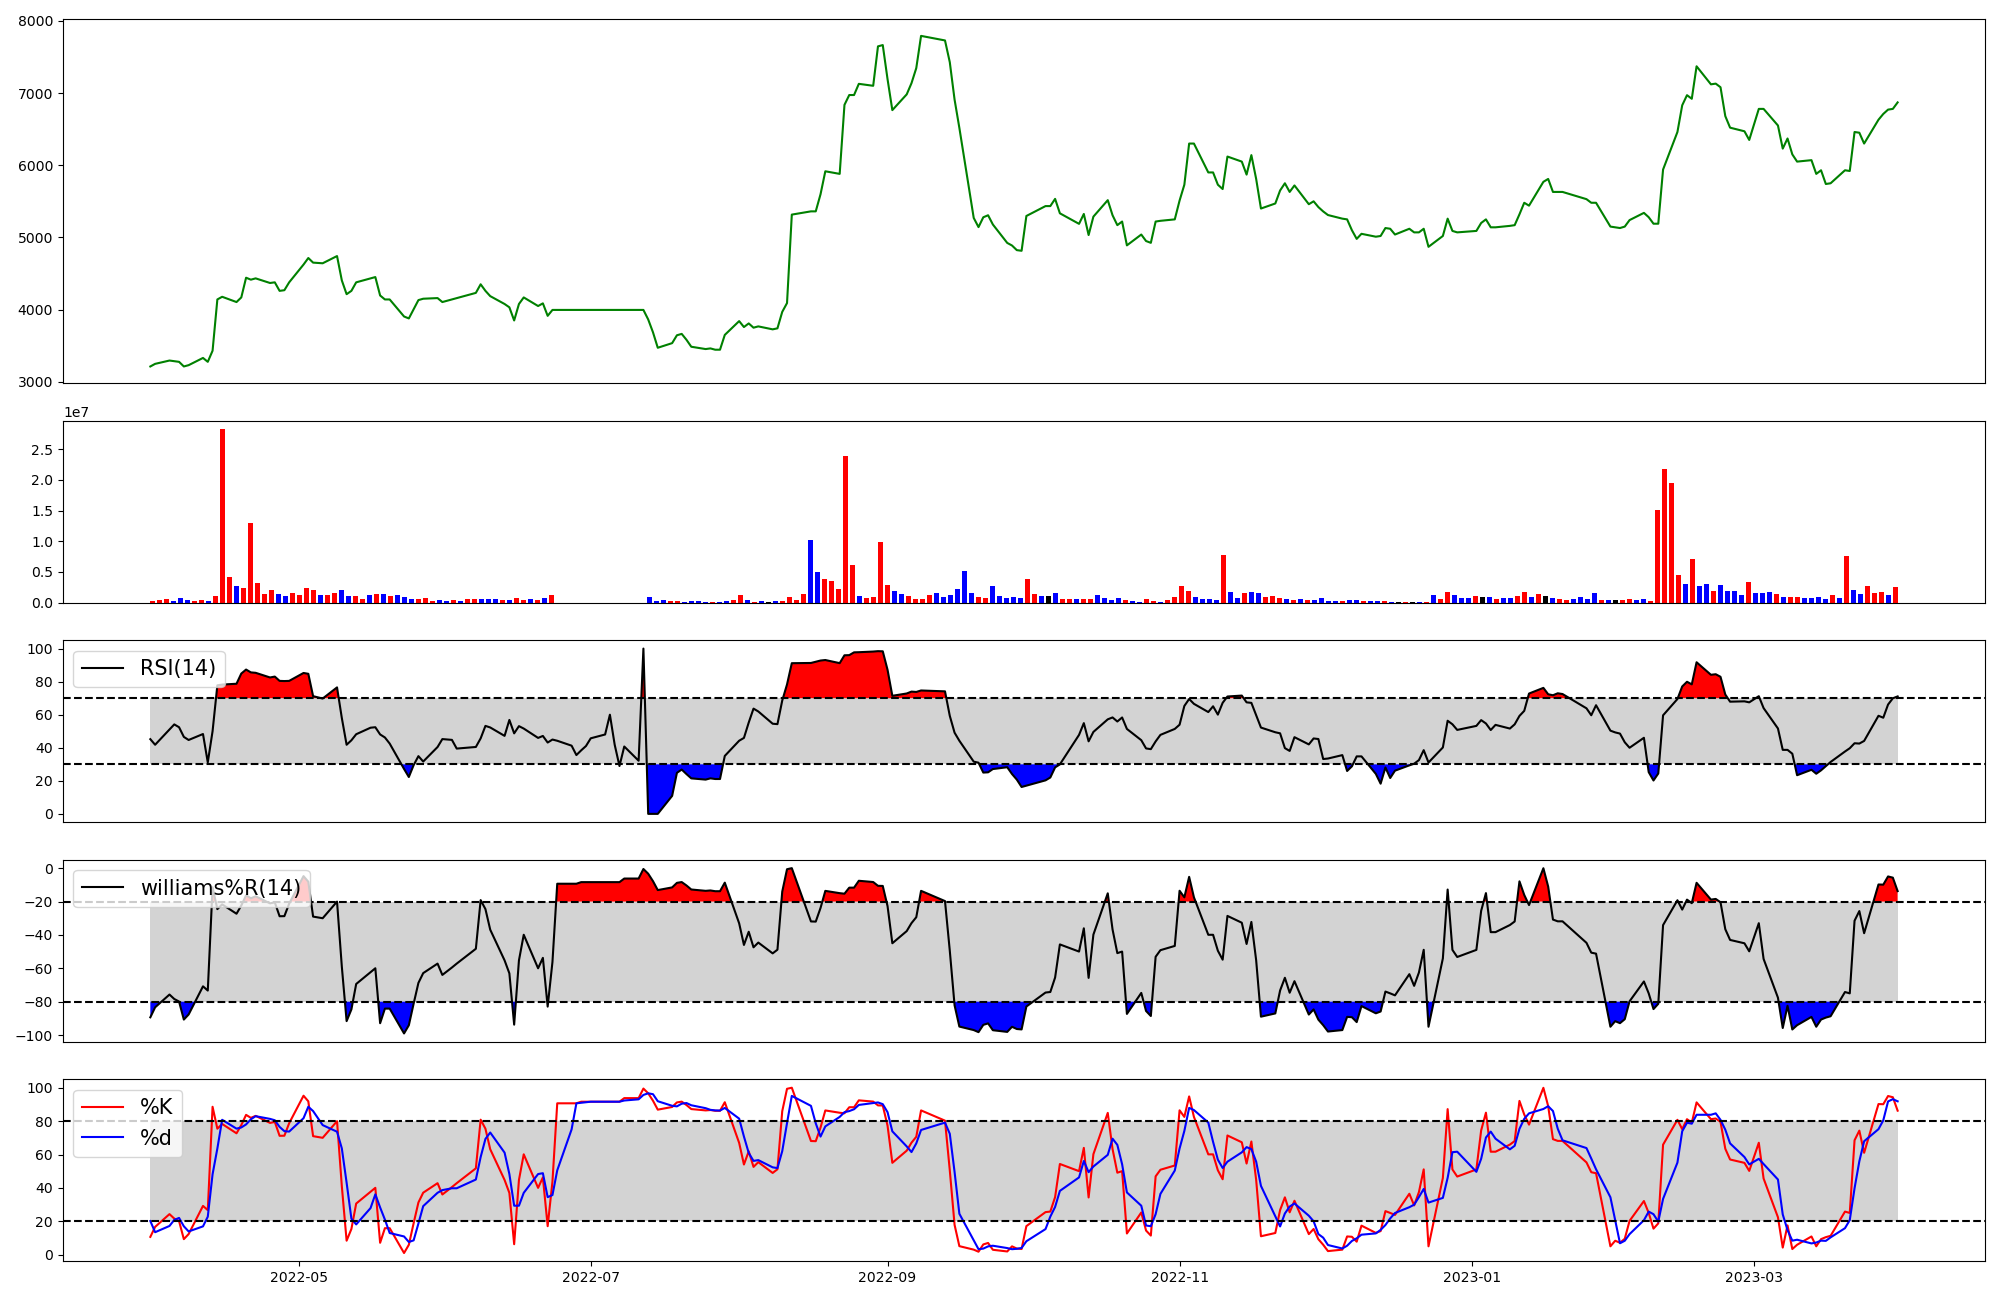Click the %K legend text
Screen dimensions: 2000x1300
tap(156, 1107)
